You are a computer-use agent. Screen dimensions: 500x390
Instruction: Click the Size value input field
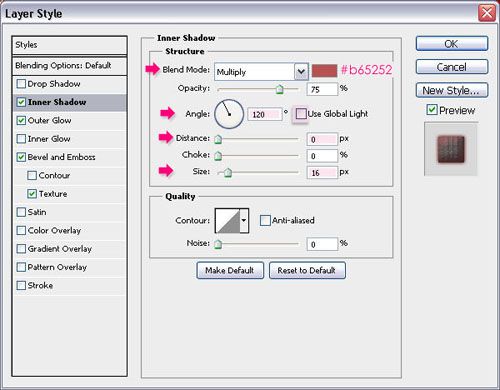click(322, 173)
